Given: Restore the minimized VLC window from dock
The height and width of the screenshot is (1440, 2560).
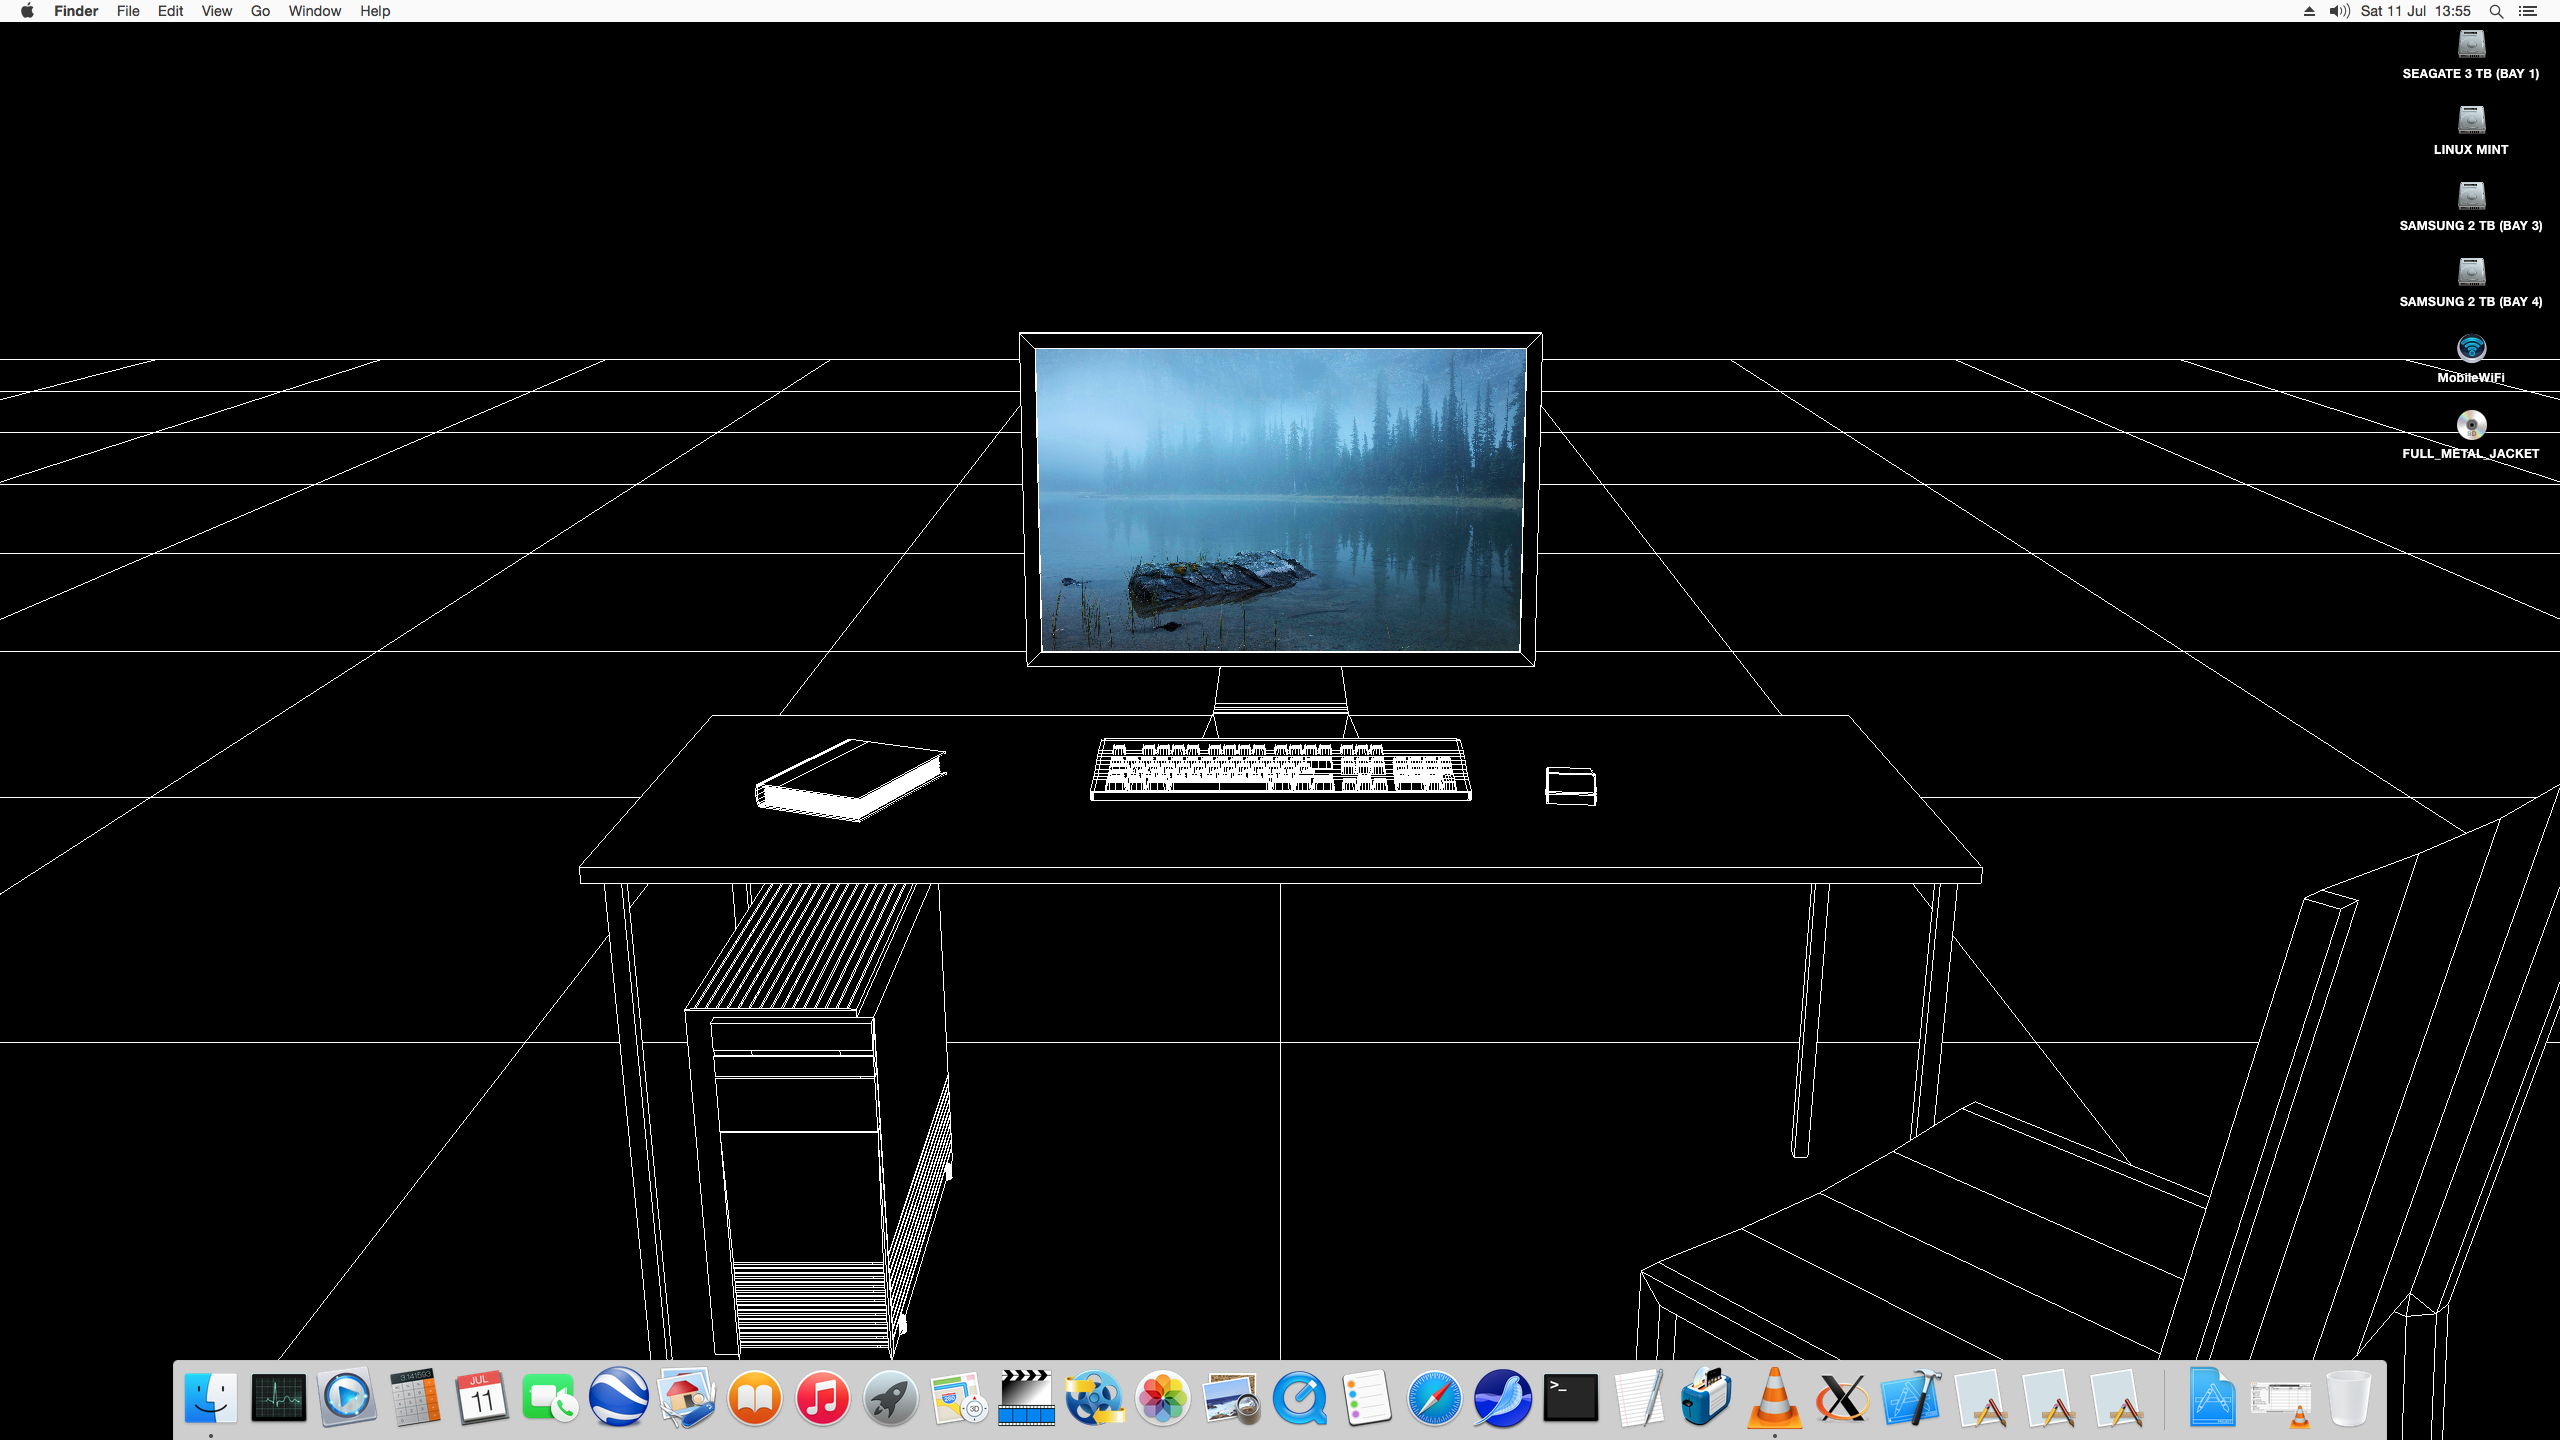Looking at the screenshot, I should (2281, 1403).
